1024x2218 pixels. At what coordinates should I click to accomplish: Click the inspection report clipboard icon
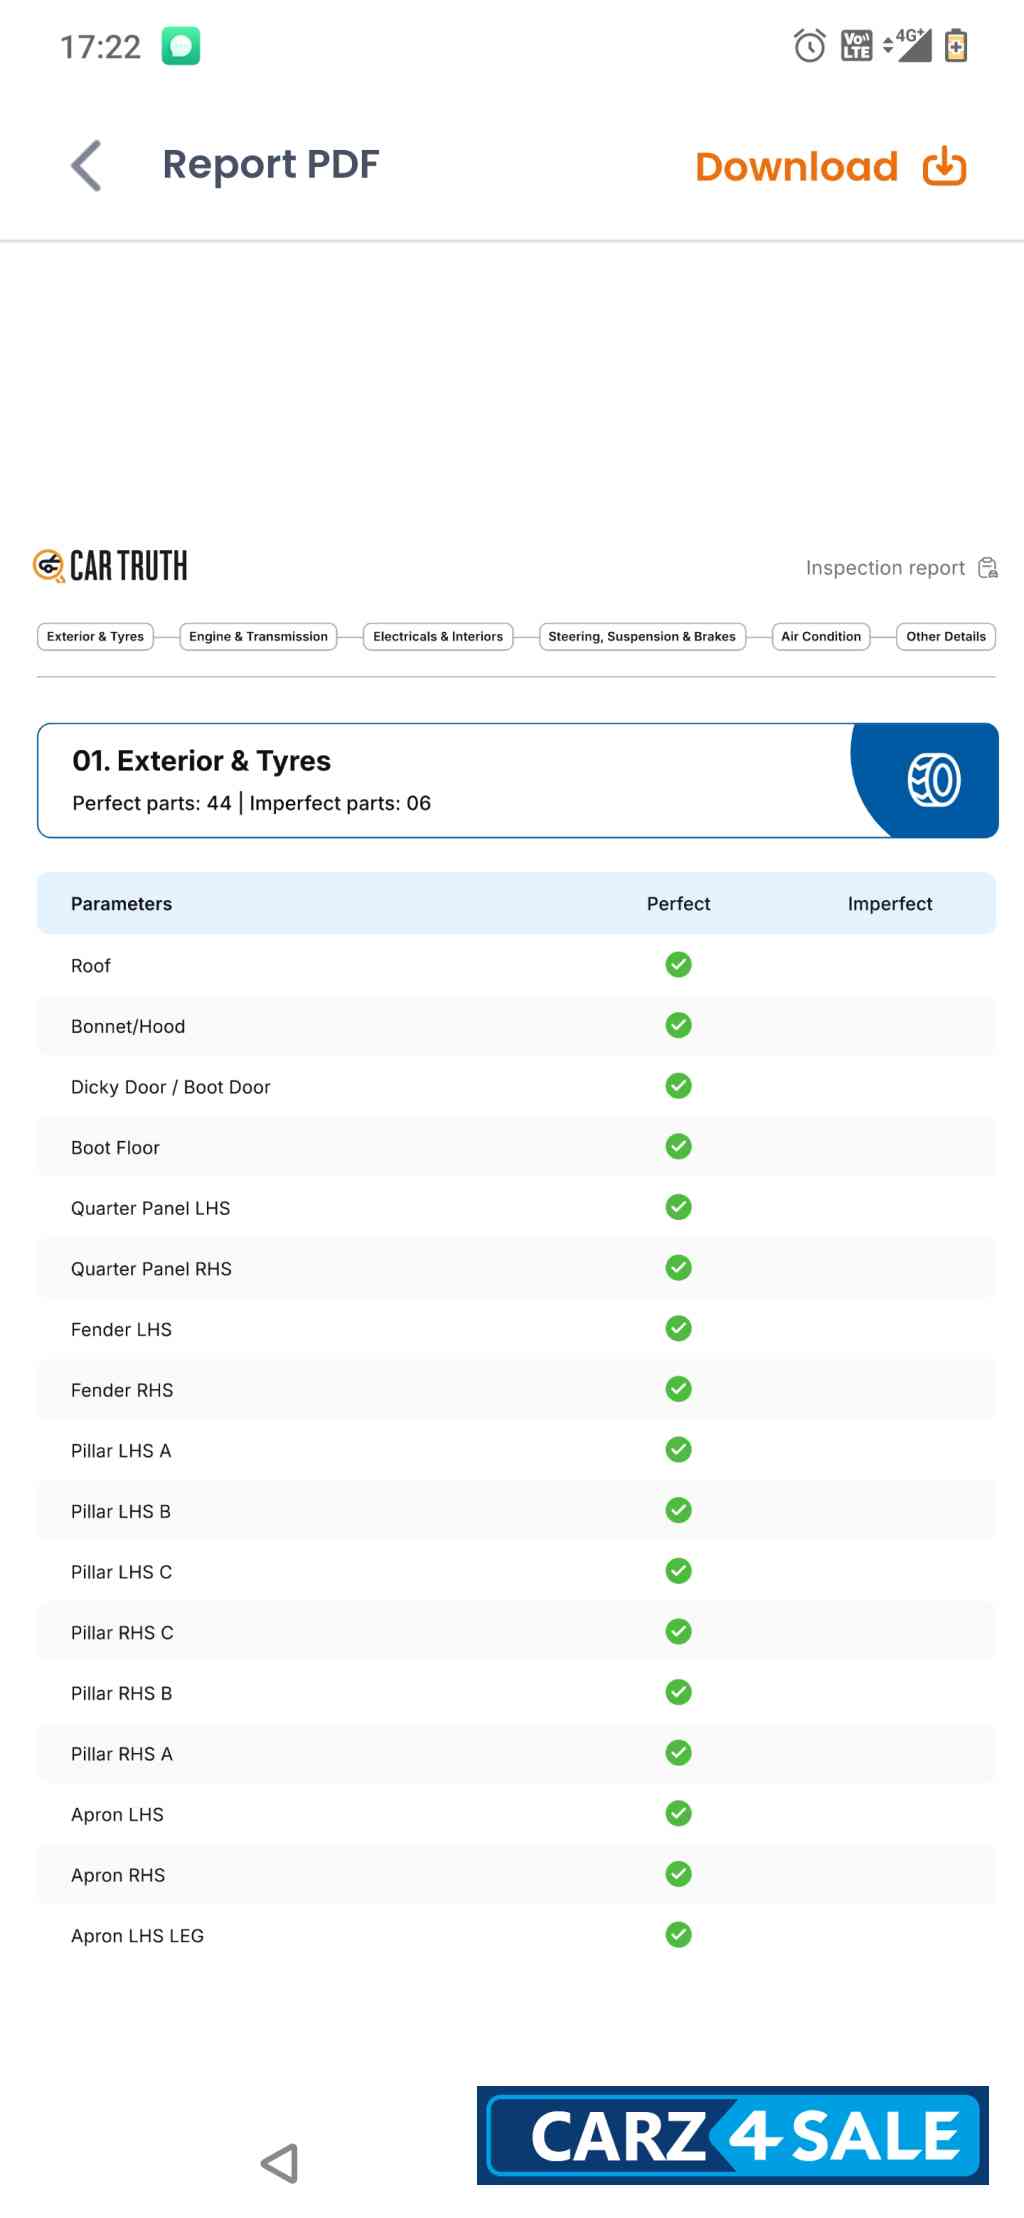coord(987,568)
